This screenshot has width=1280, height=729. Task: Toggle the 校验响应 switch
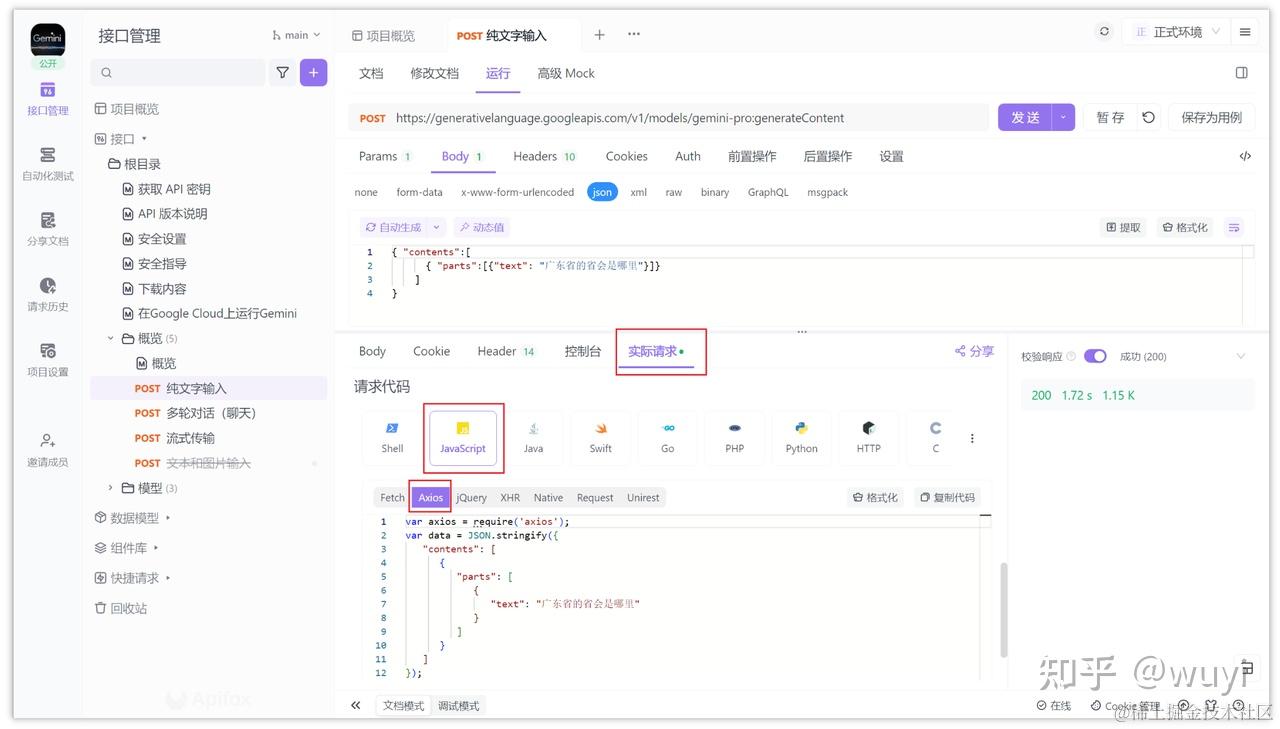[x=1094, y=355]
